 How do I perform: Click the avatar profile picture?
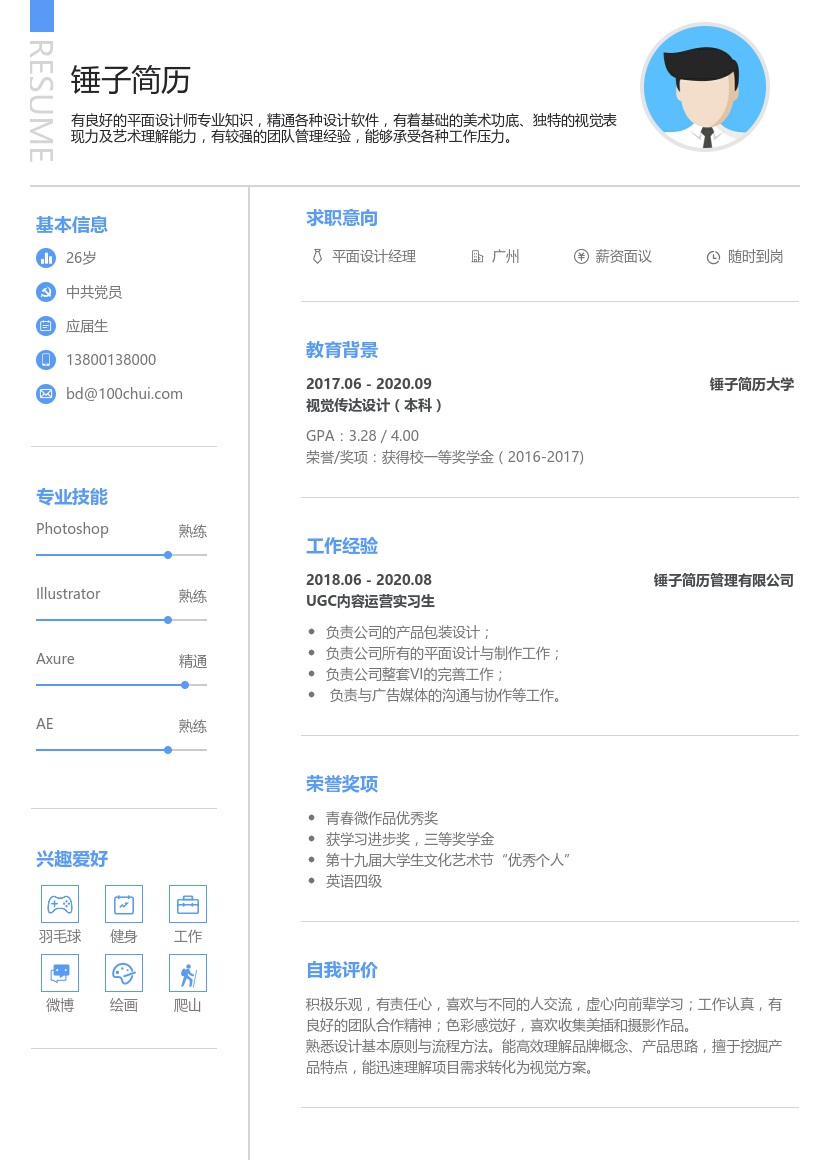click(705, 87)
